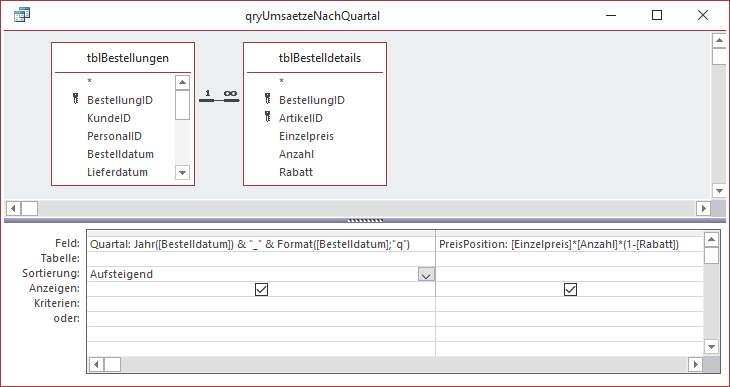Click up arrow of tblBestellungen field list
This screenshot has height=387, width=730.
182,83
